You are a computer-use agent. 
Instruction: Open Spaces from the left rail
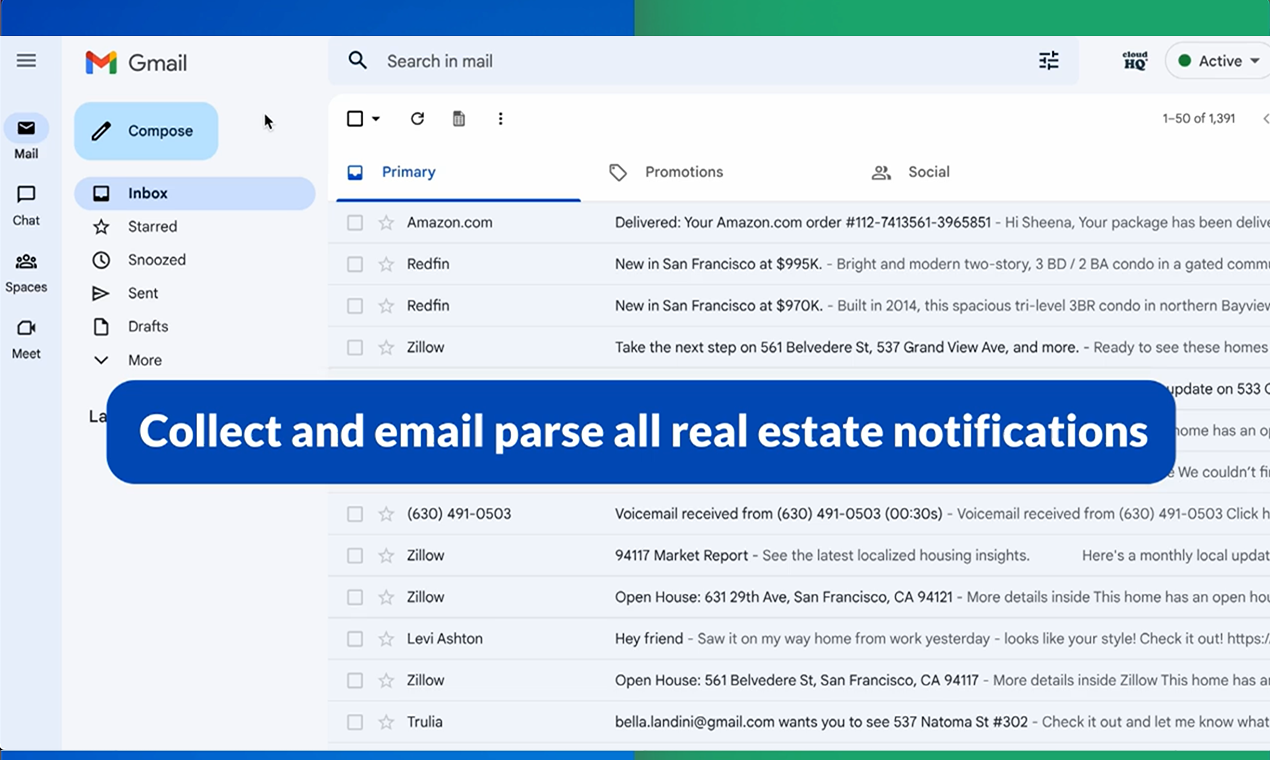[x=26, y=270]
